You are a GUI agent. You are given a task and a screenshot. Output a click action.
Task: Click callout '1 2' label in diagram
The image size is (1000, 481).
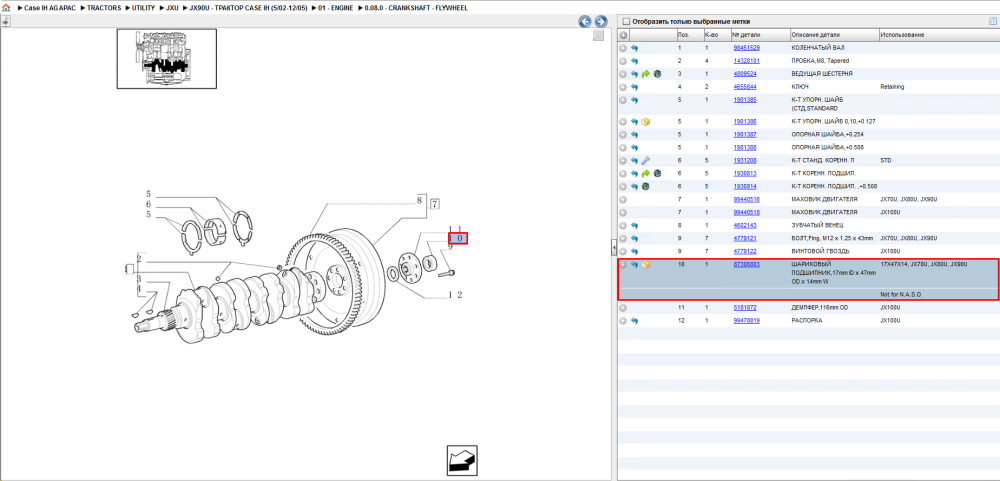pyautogui.click(x=455, y=294)
